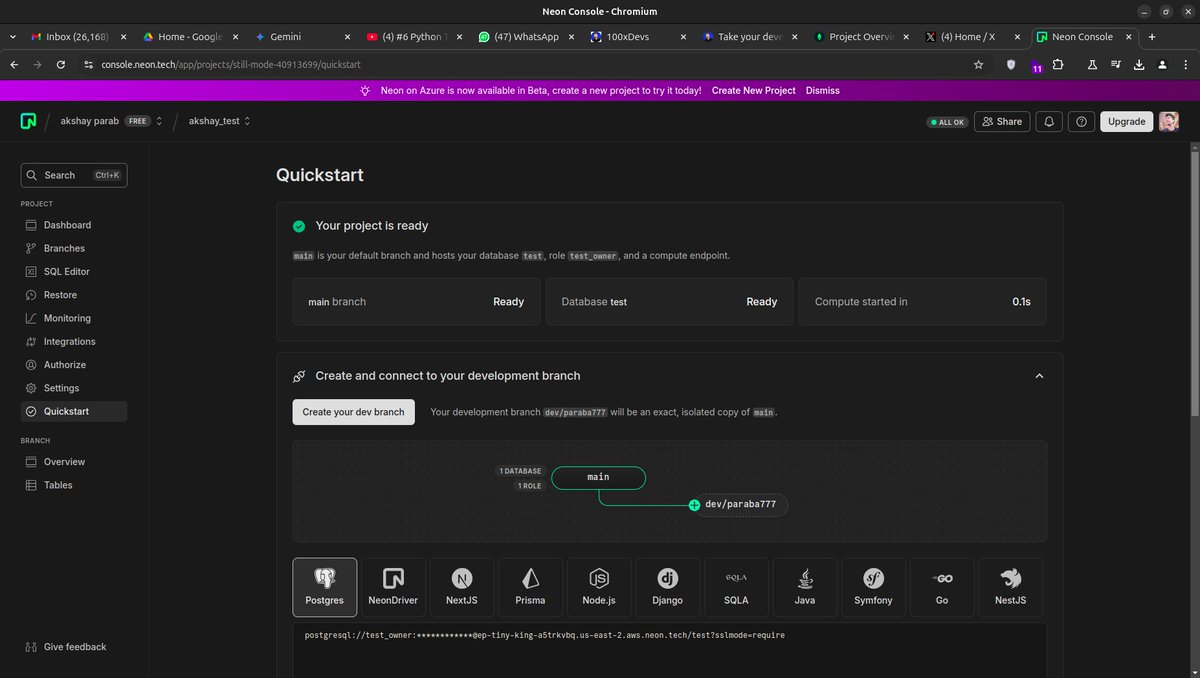Image resolution: width=1200 pixels, height=678 pixels.
Task: Open Authorize in the sidebar
Action: 74,365
